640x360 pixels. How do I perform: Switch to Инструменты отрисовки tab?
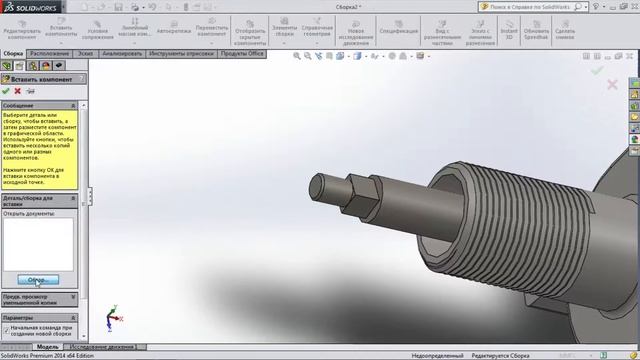tap(181, 53)
